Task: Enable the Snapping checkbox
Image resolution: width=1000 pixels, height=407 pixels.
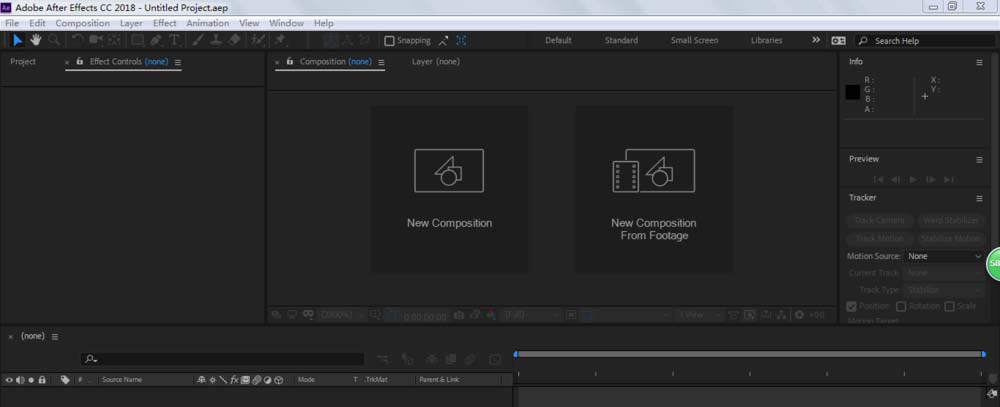Action: (389, 41)
